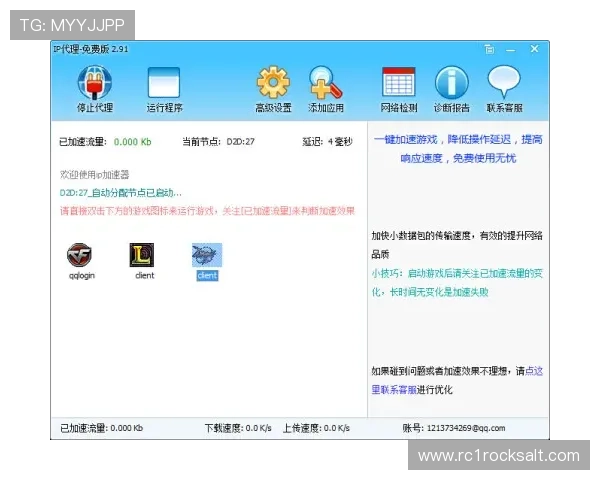Click the 当前节点: D2D:27 text
Viewport: 600px width, 480px height.
click(218, 142)
